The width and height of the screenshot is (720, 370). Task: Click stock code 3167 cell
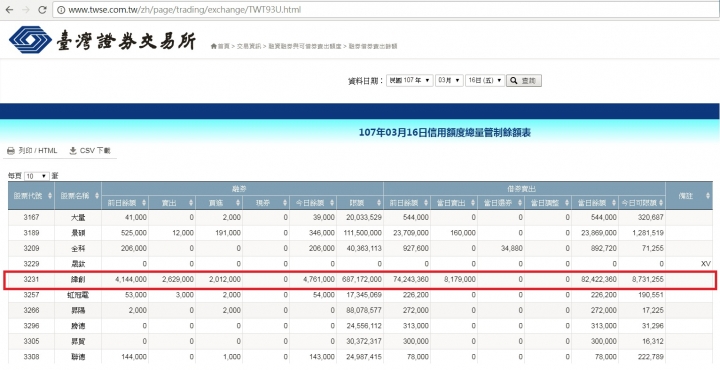[31, 218]
